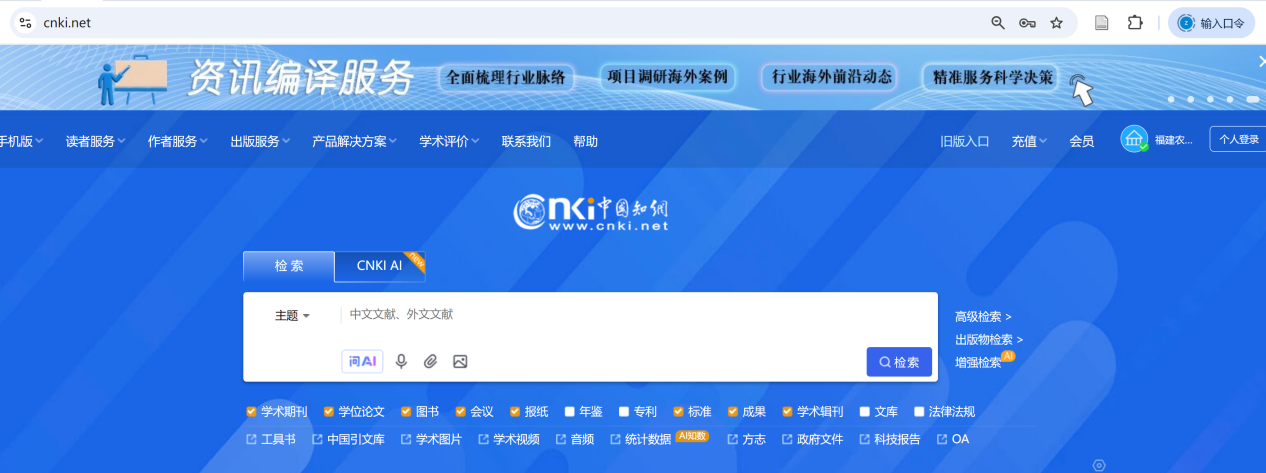Expand the 充值 dropdown
Screen dimensions: 1266x473
pyautogui.click(x=1029, y=141)
